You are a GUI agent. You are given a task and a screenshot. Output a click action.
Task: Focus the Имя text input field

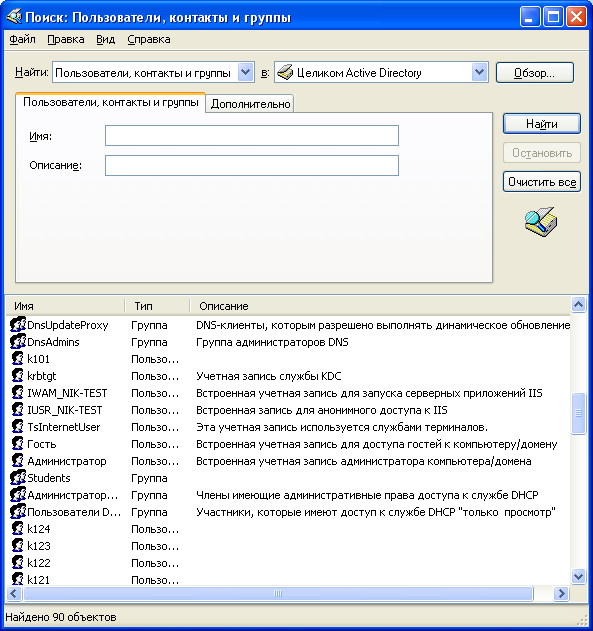[252, 136]
